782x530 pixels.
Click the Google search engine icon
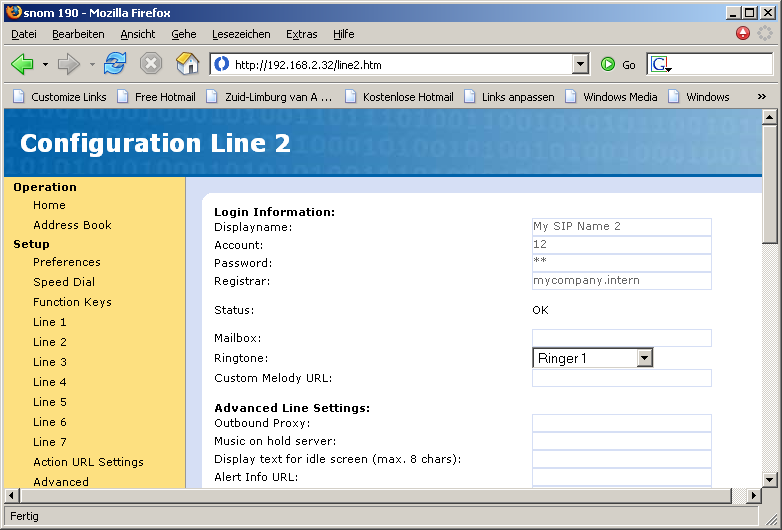pos(660,65)
